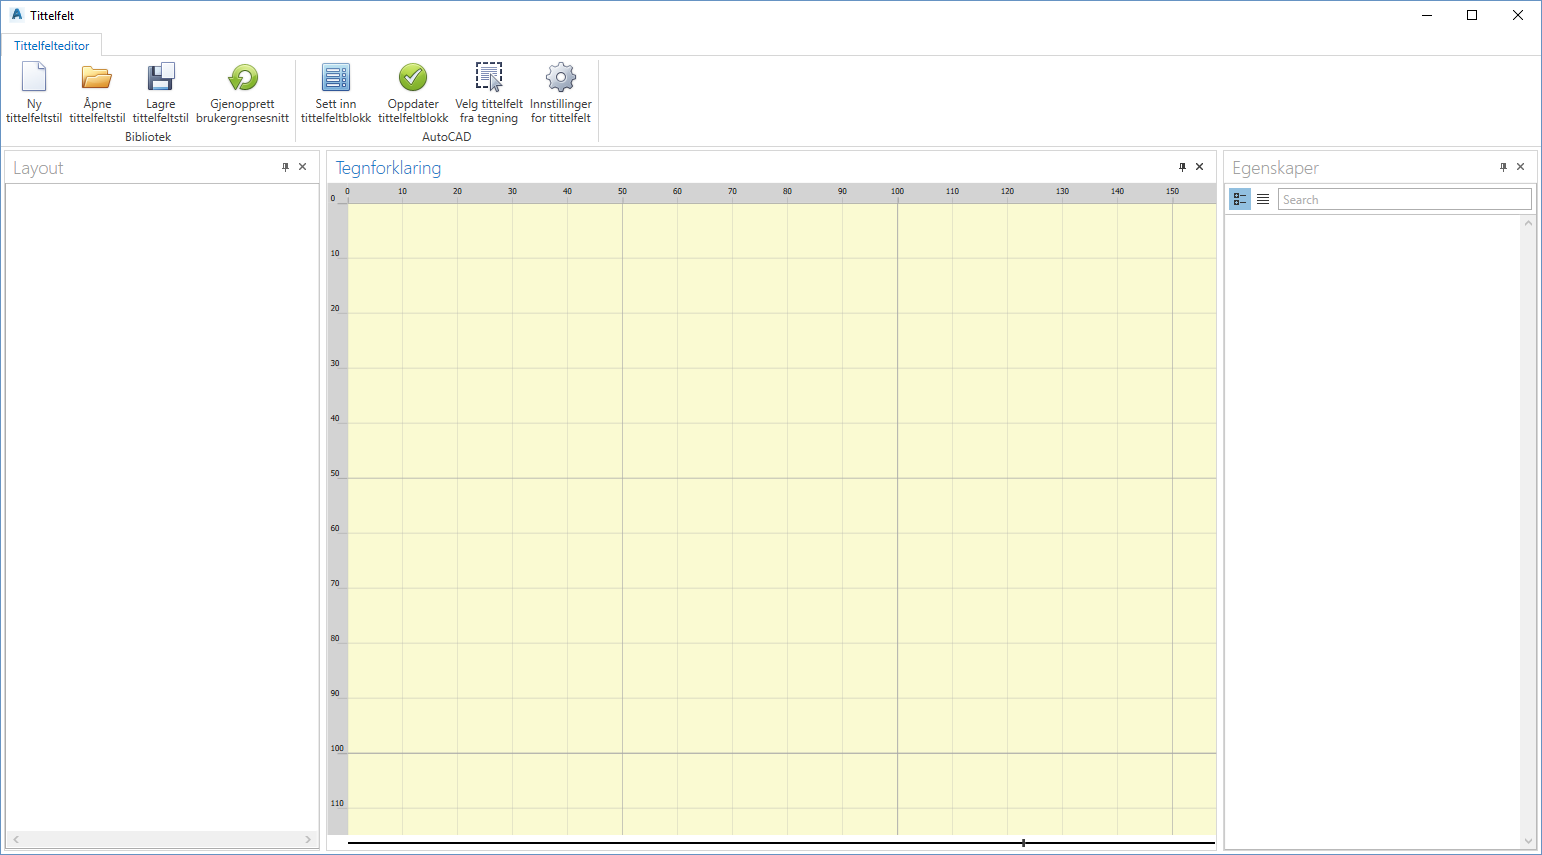Viewport: 1542px width, 855px height.
Task: Click the Search field in Egenskaper
Action: 1404,199
